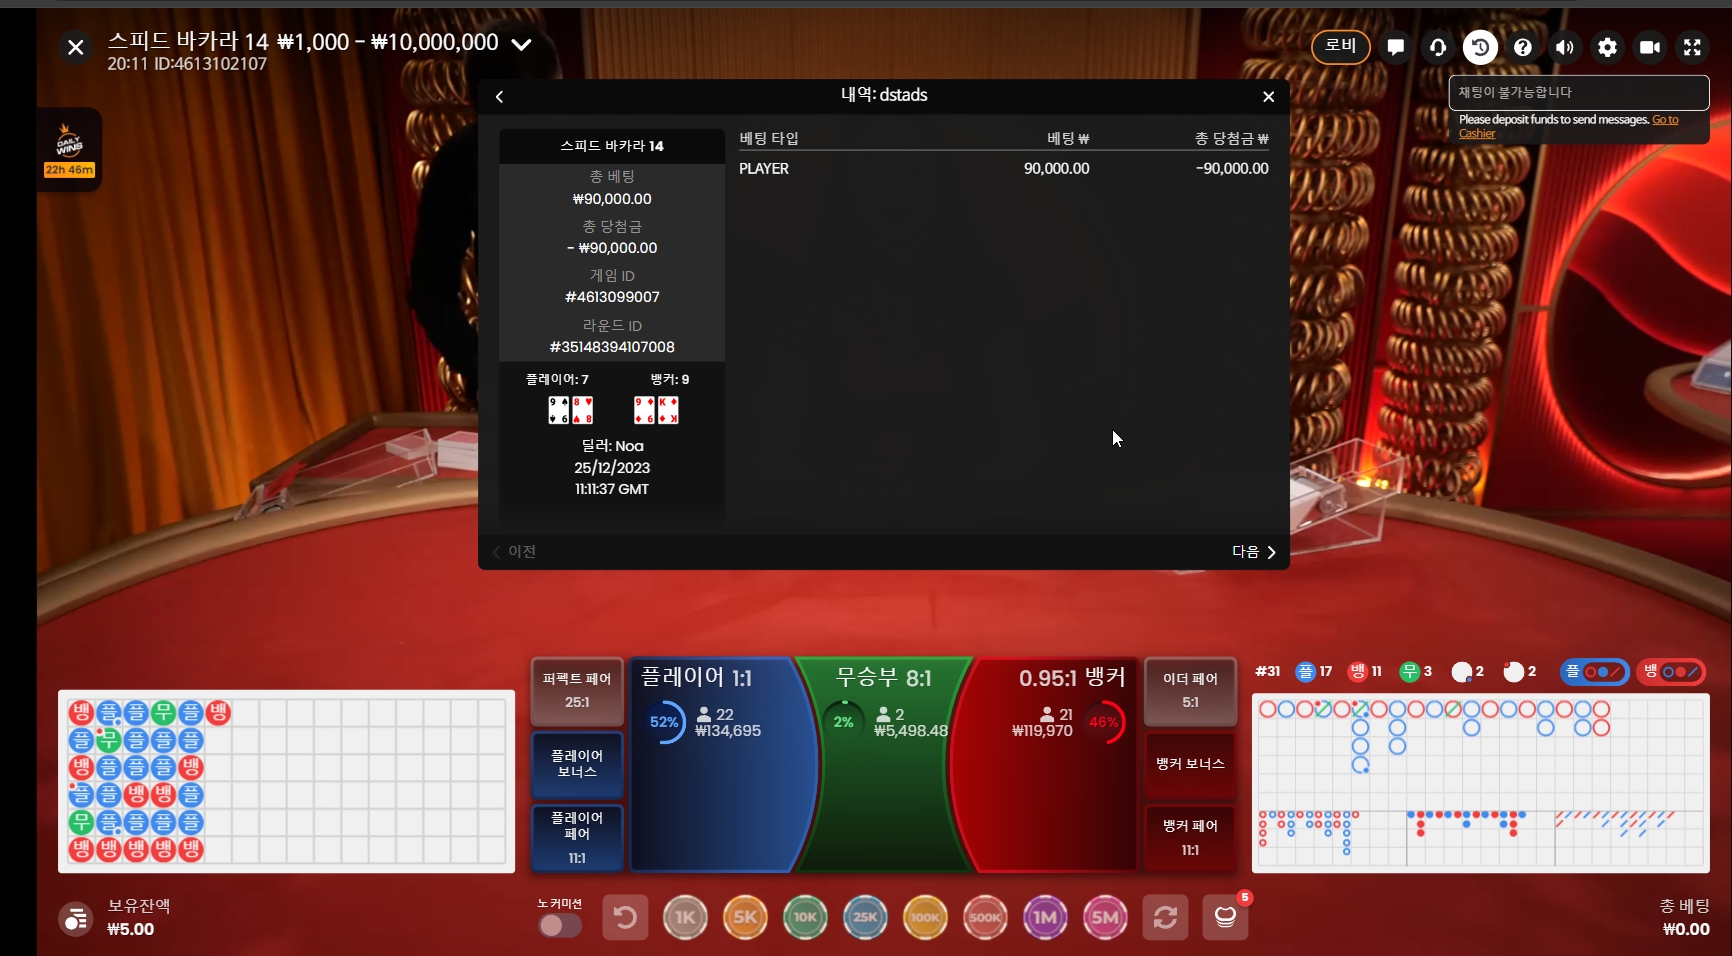Open the balance coins icon beside 보유잔액
Screen dimensions: 1732x956
pyautogui.click(x=76, y=918)
